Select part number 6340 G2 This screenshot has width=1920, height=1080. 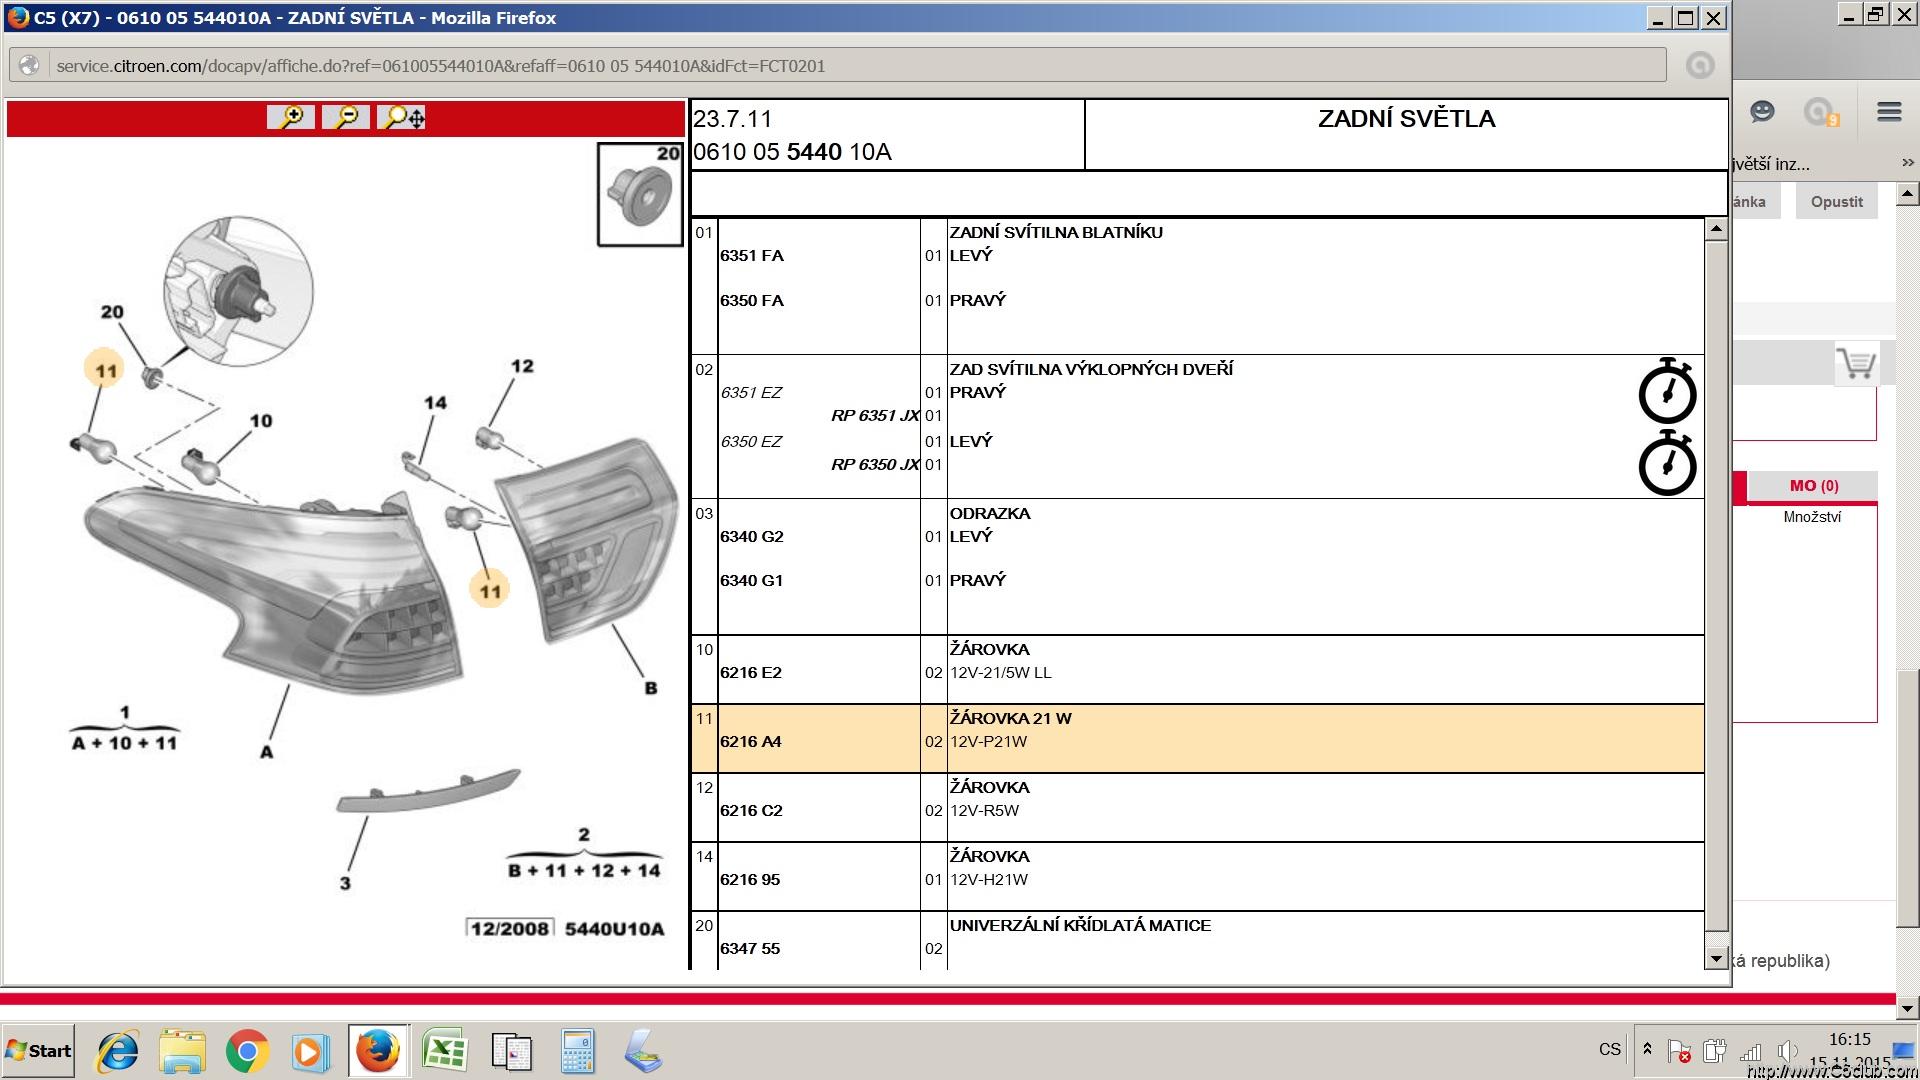pos(752,537)
